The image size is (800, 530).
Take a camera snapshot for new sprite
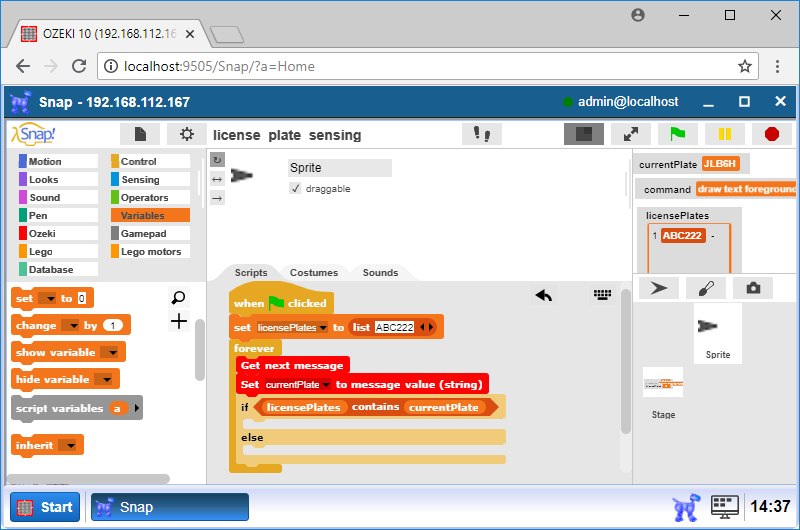point(753,288)
